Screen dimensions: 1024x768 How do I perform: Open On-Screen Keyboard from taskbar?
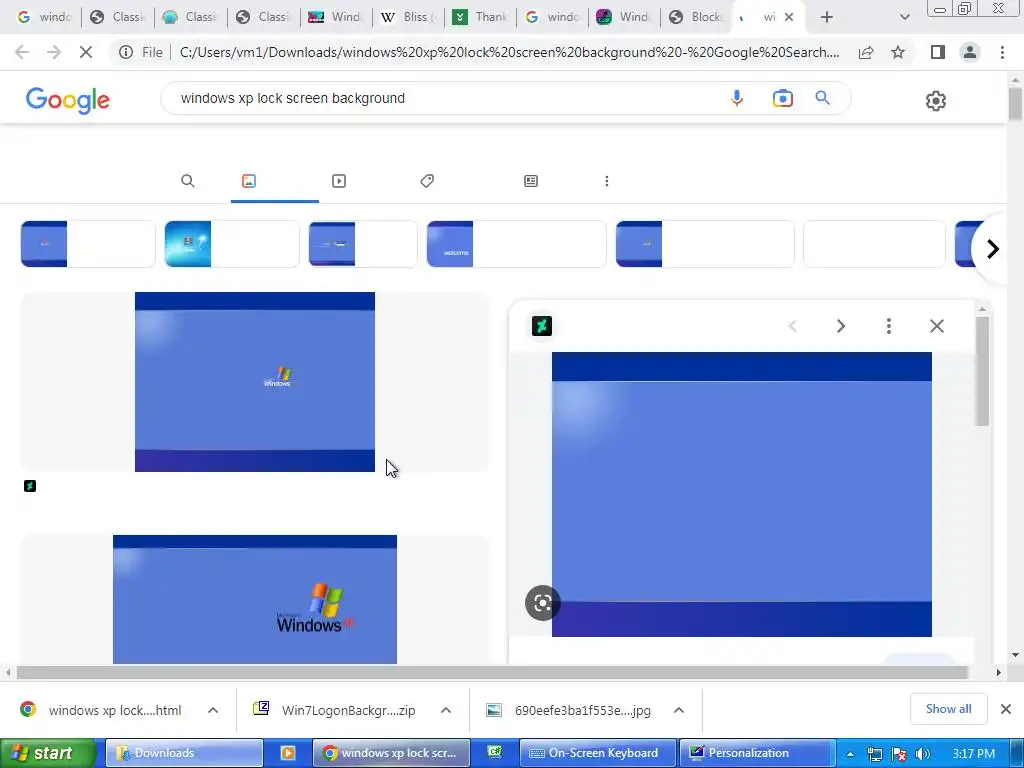[598, 753]
